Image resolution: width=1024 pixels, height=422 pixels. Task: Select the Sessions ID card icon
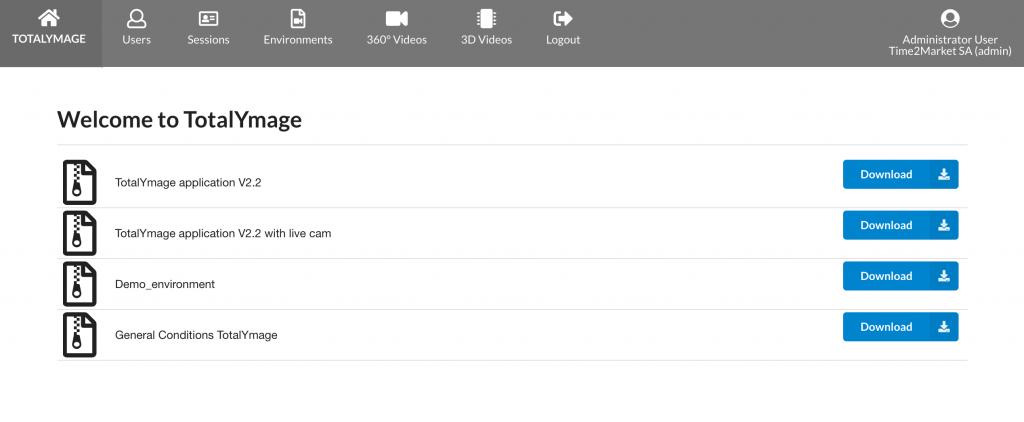pyautogui.click(x=208, y=18)
